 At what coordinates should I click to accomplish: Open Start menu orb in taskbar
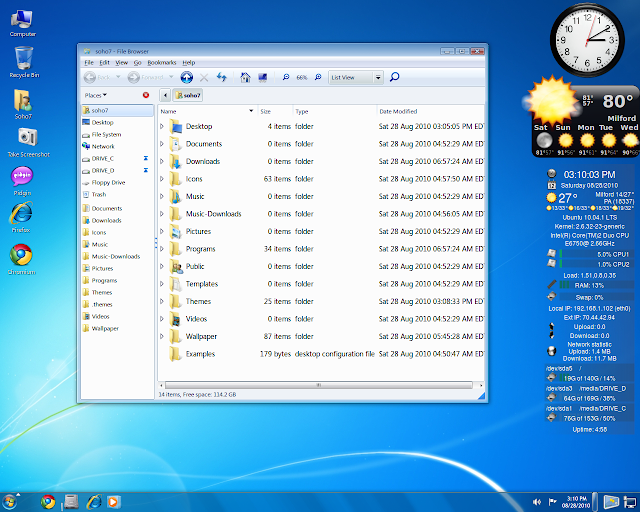[9, 502]
